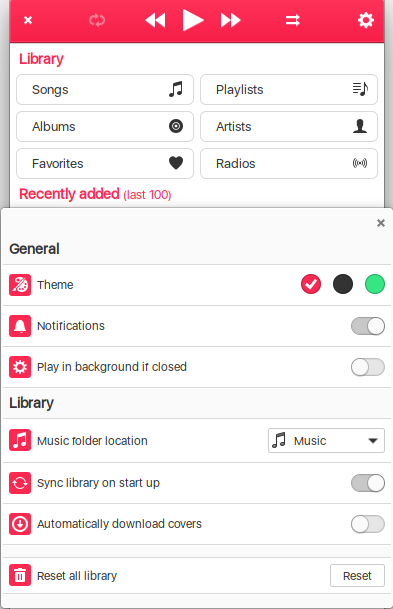Disable Sync library on start up switch

(x=368, y=483)
